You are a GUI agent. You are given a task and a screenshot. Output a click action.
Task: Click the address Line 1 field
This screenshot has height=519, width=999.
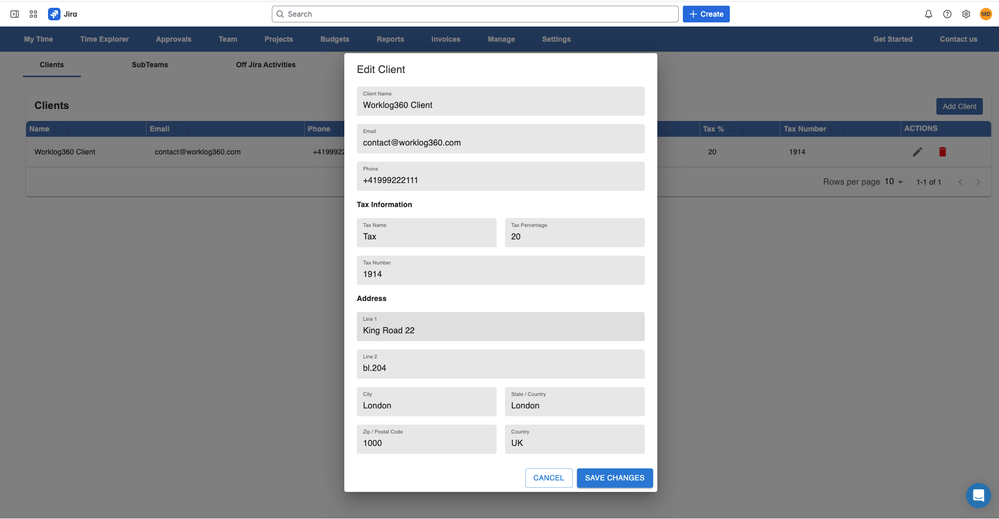point(501,327)
